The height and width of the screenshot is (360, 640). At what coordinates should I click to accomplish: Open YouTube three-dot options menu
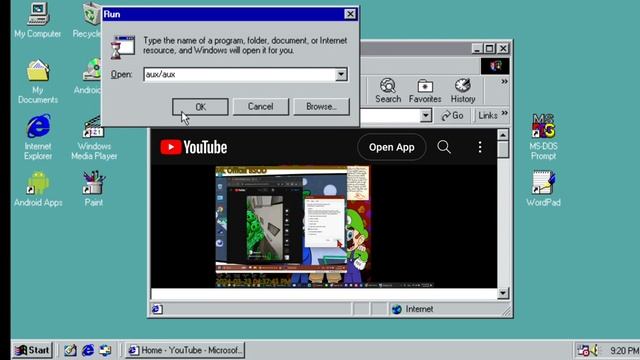pos(480,147)
